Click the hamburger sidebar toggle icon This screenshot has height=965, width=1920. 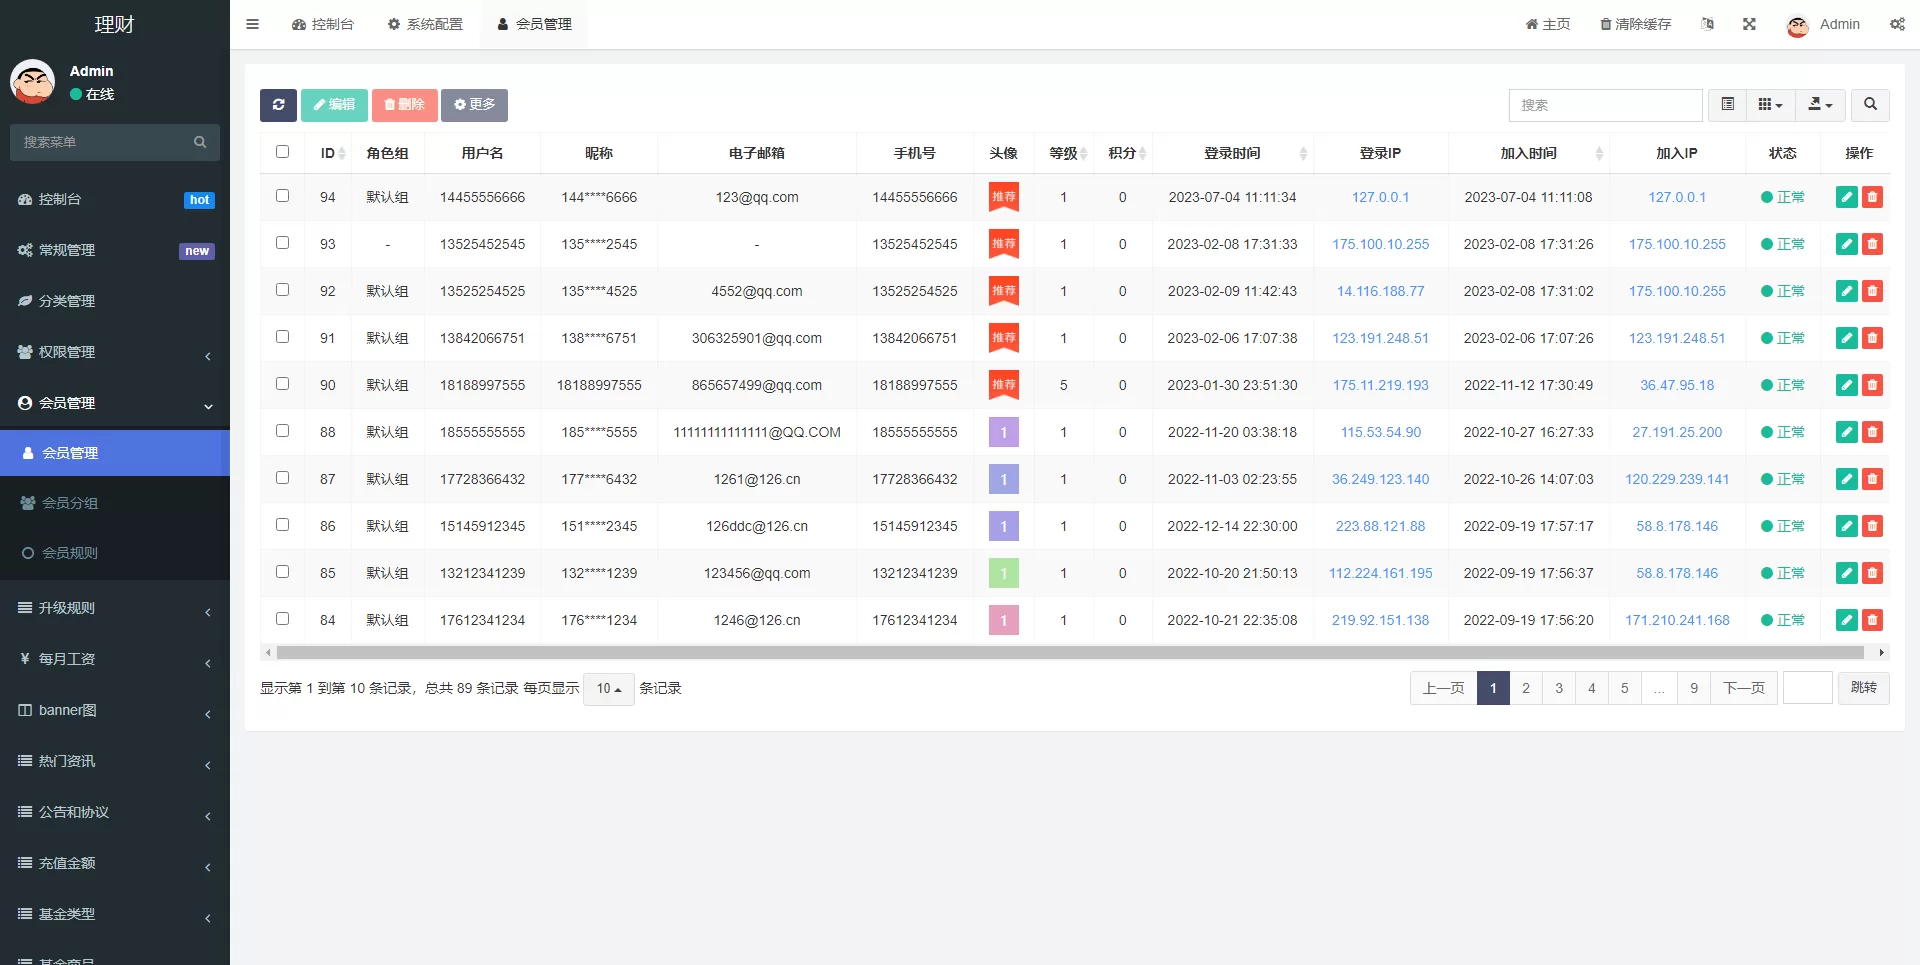253,24
